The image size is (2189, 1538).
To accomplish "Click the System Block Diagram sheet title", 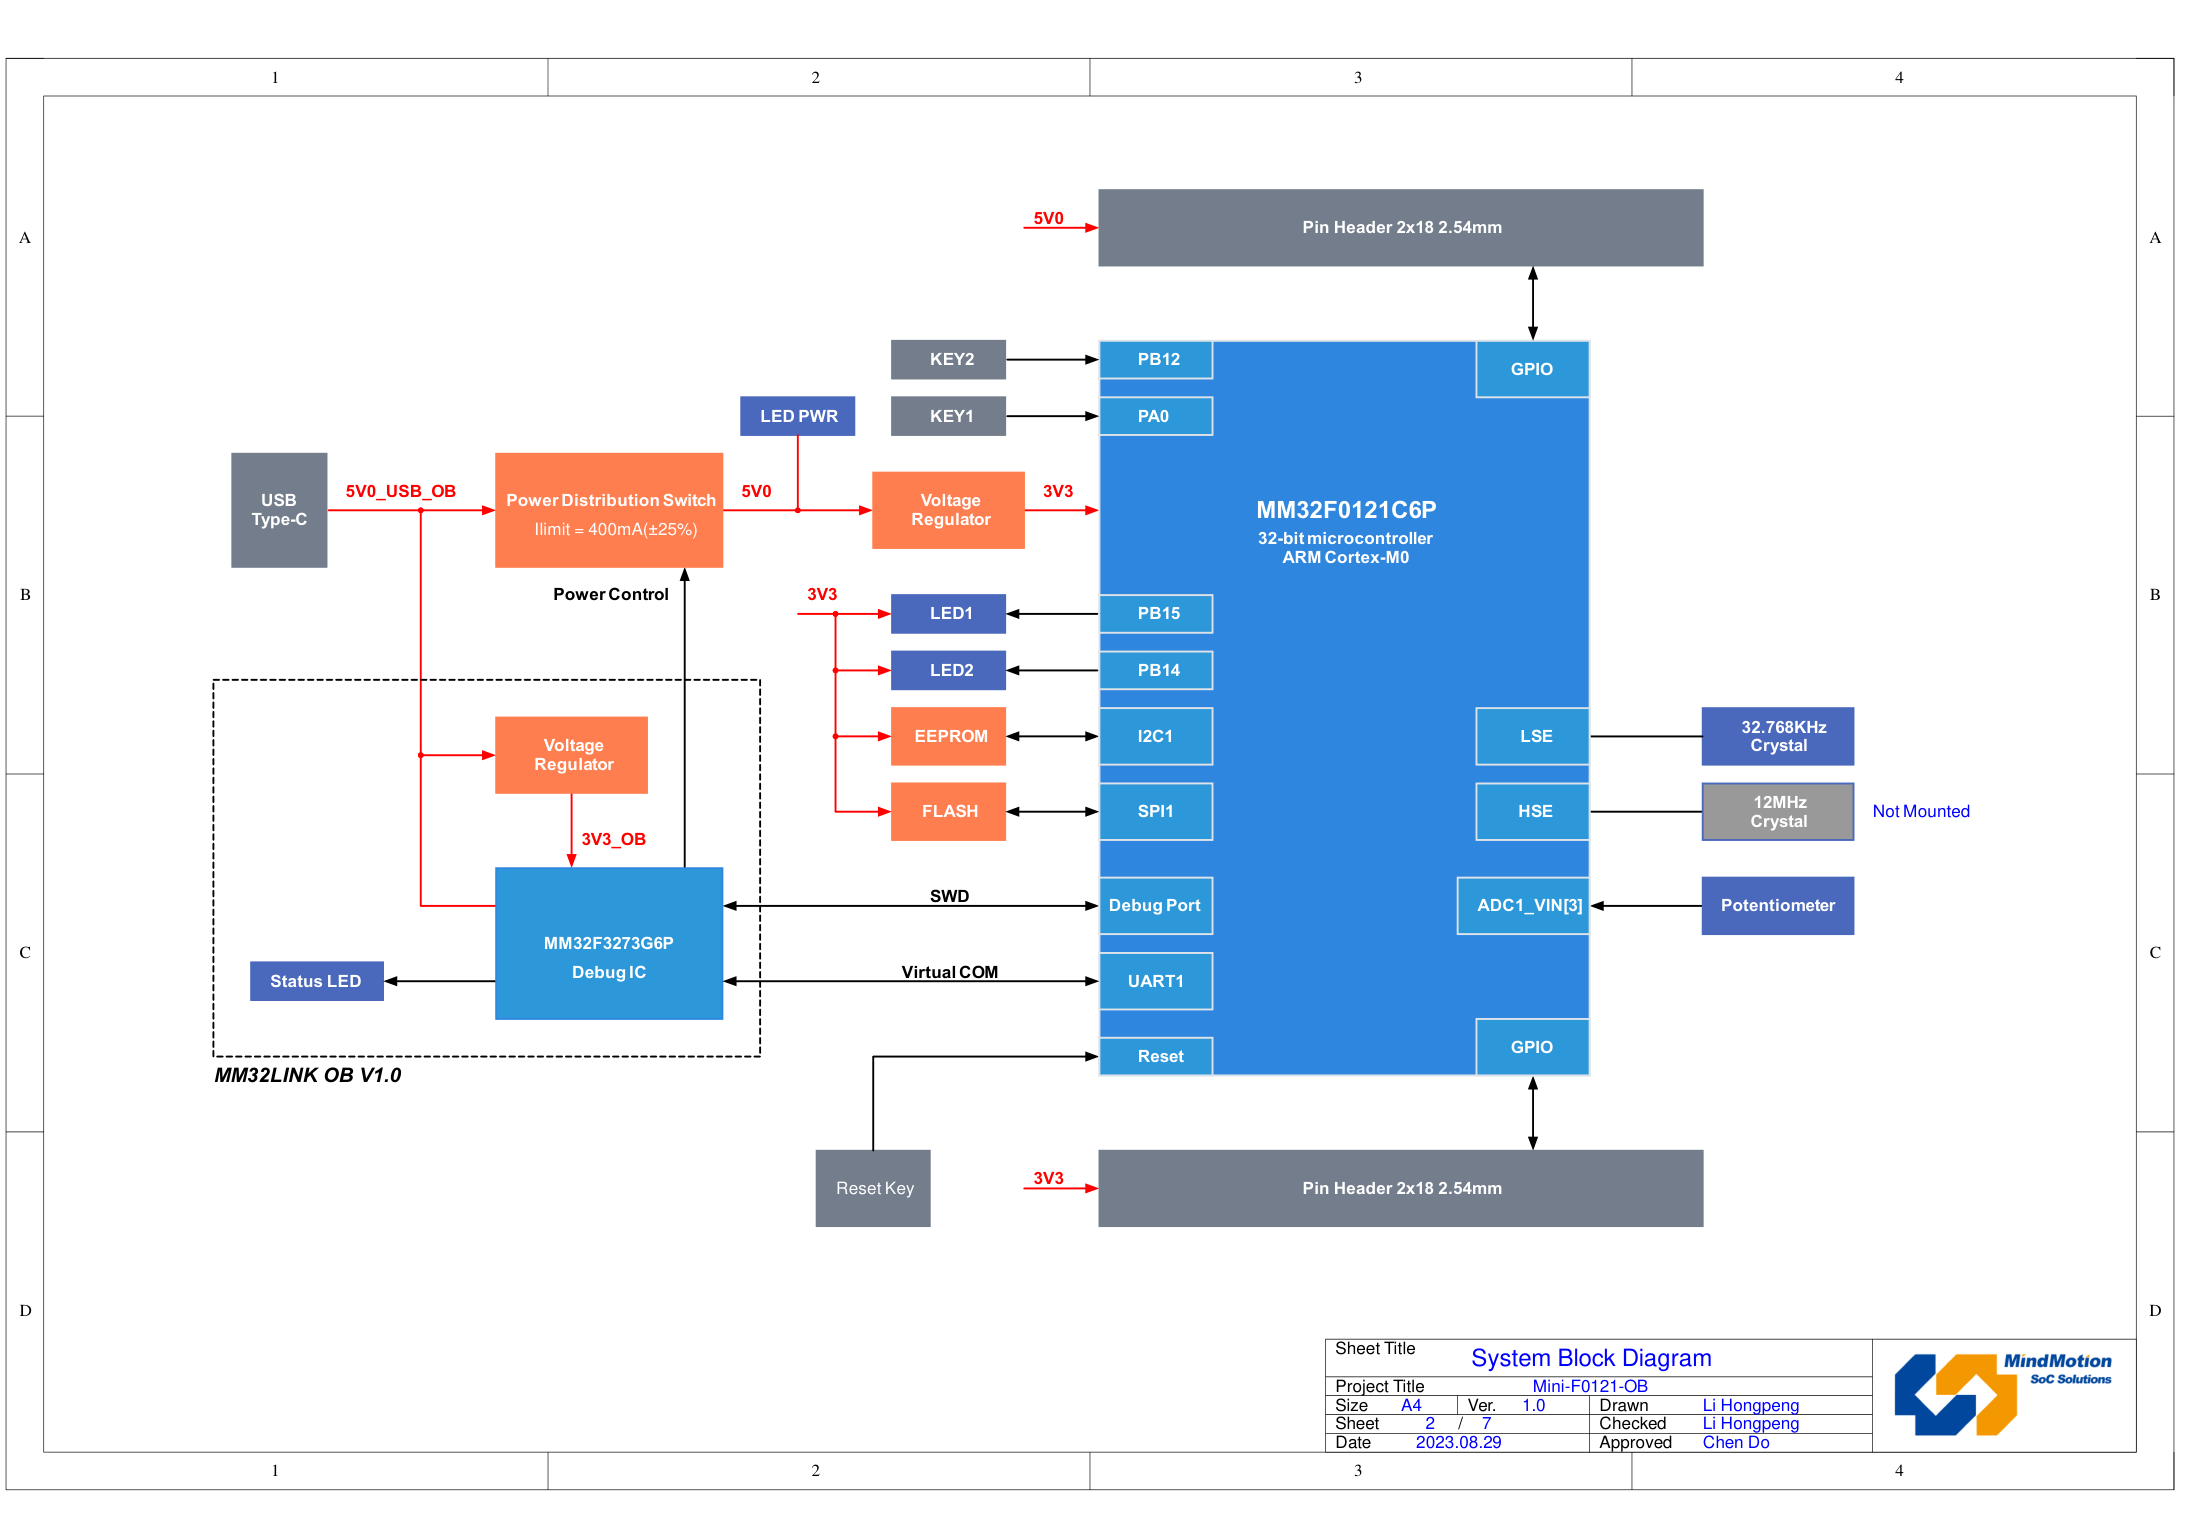I will tap(1590, 1358).
